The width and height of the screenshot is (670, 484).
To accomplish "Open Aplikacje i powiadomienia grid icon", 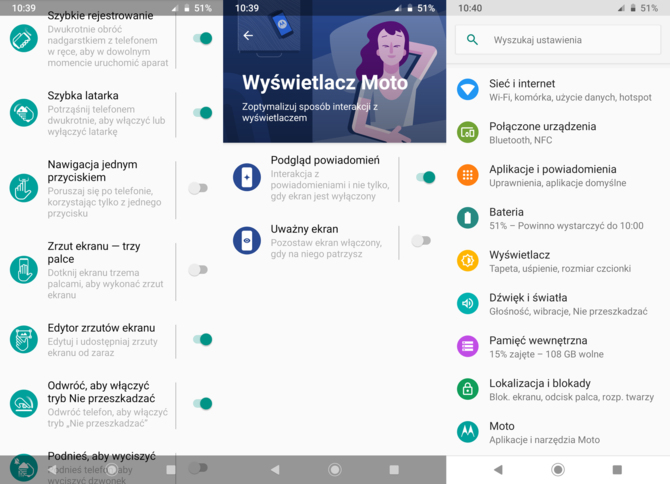I will click(x=468, y=175).
